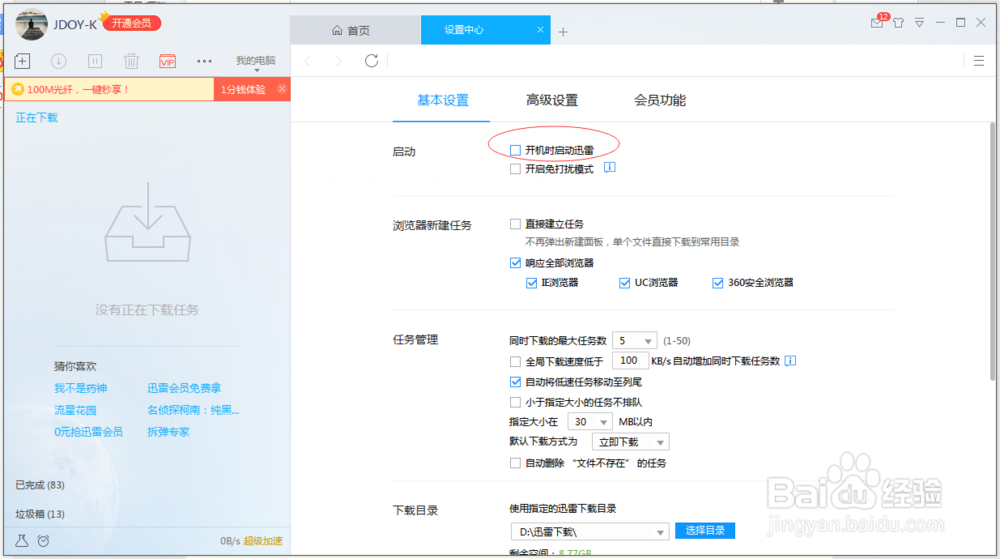This screenshot has height=559, width=1000.
Task: Toggle the IE浏览器 checkbox
Action: [x=531, y=283]
